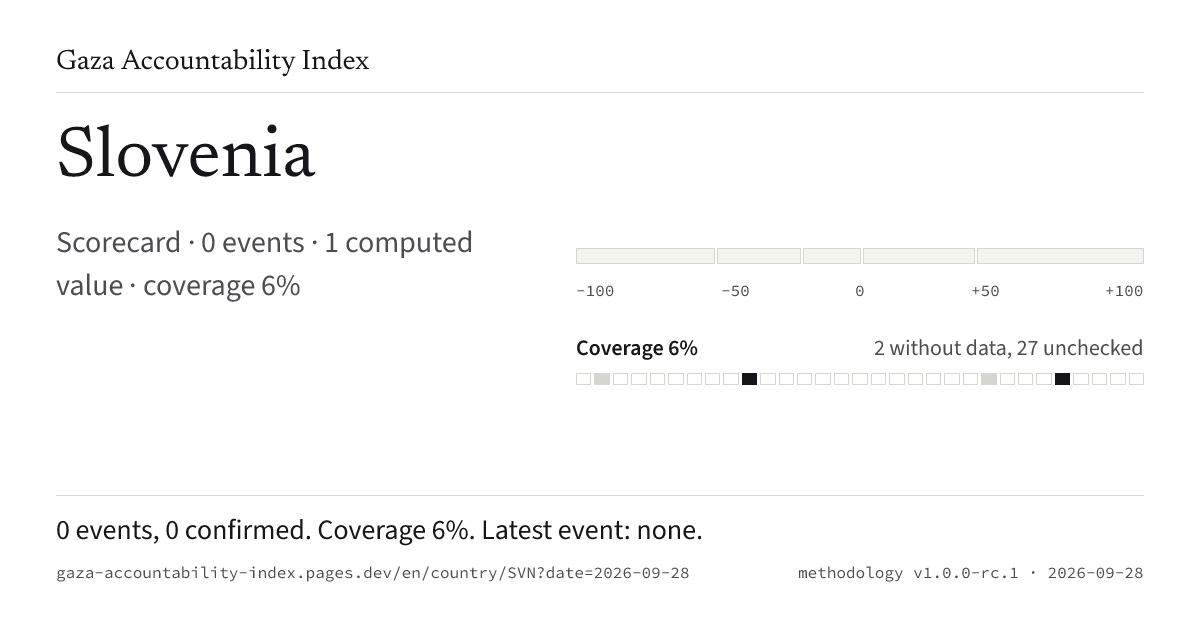
Task: Click the 'Latest event: none' summary line
Action: [x=592, y=530]
